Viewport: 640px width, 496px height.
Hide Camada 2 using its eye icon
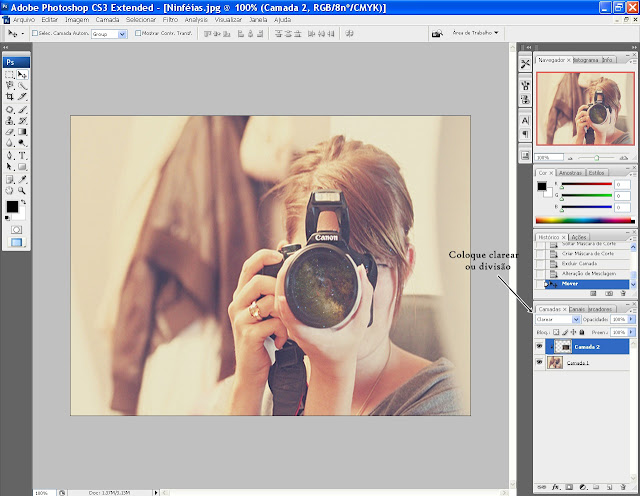pyautogui.click(x=541, y=346)
